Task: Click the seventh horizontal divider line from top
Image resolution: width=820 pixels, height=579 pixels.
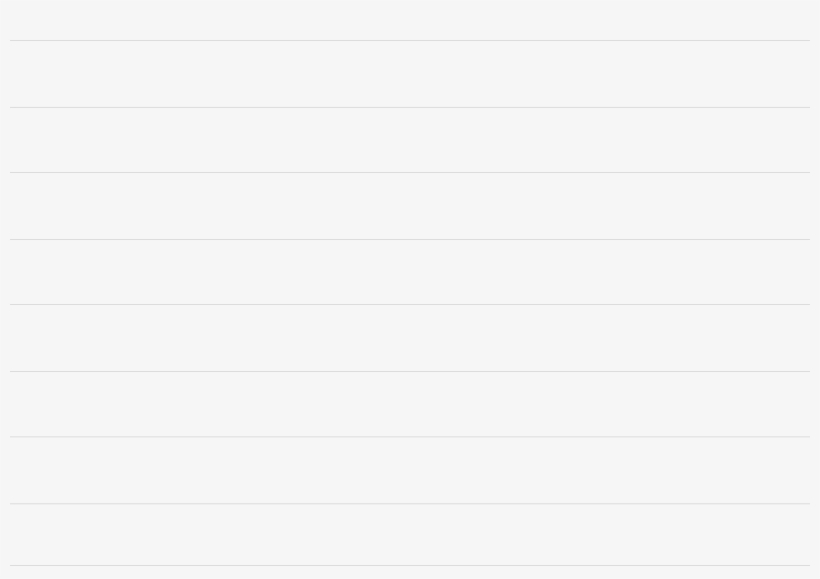Action: 410,436
